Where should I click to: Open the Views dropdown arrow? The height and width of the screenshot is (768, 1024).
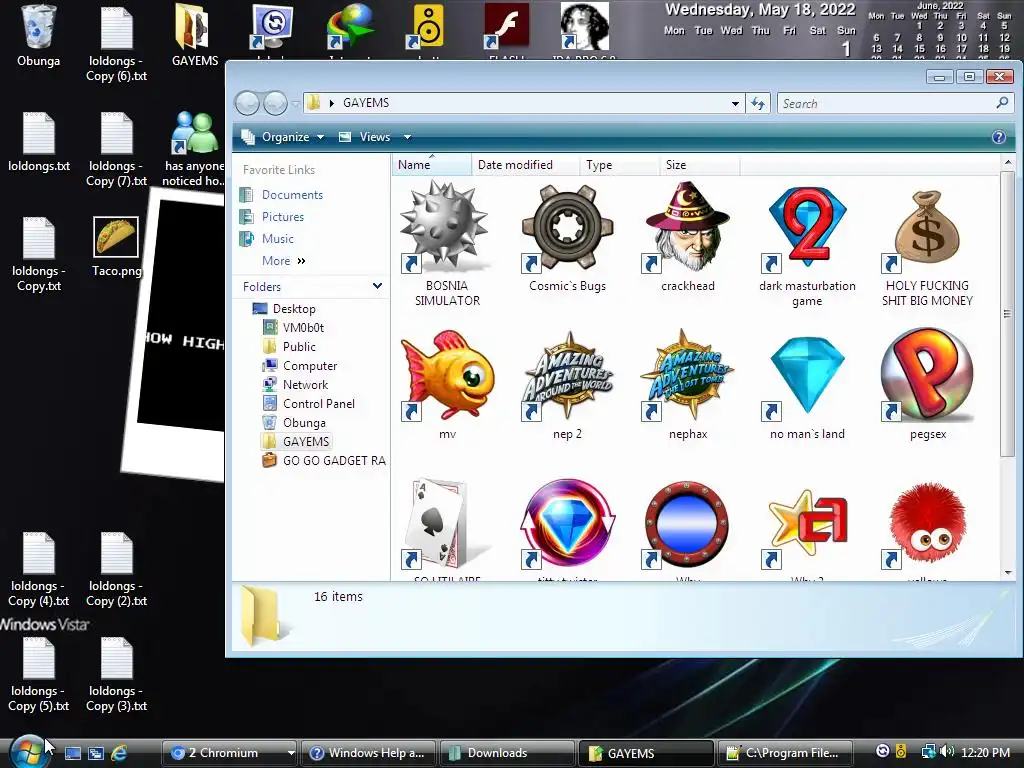point(407,137)
